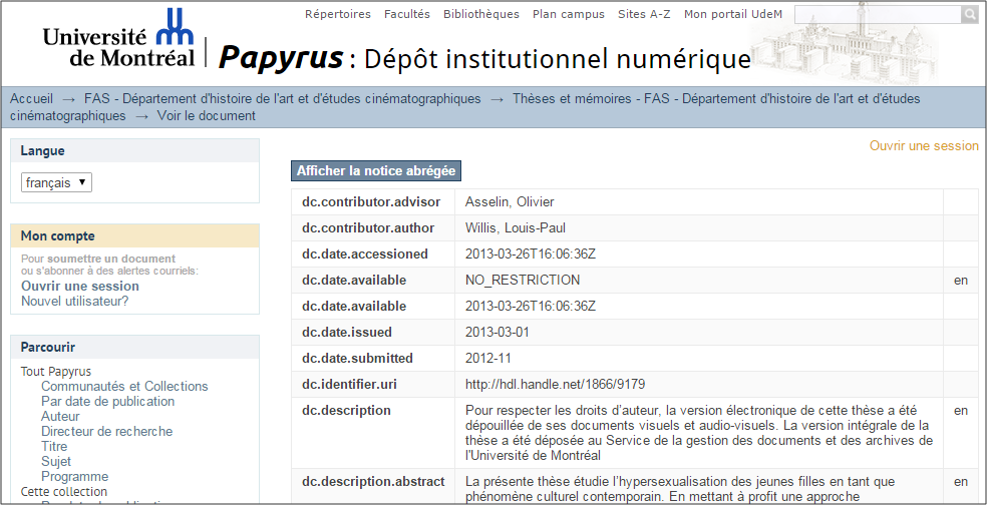
Task: Click Nouvel utilisateur? link
Action: (x=75, y=301)
